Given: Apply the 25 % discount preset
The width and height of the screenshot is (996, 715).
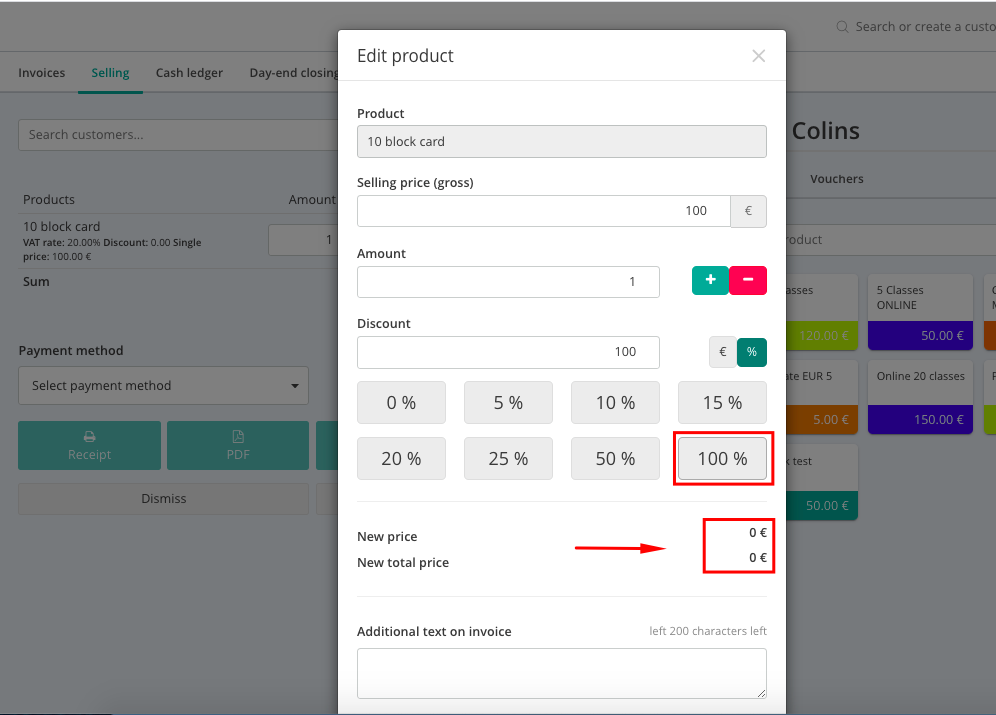Looking at the screenshot, I should click(x=508, y=458).
